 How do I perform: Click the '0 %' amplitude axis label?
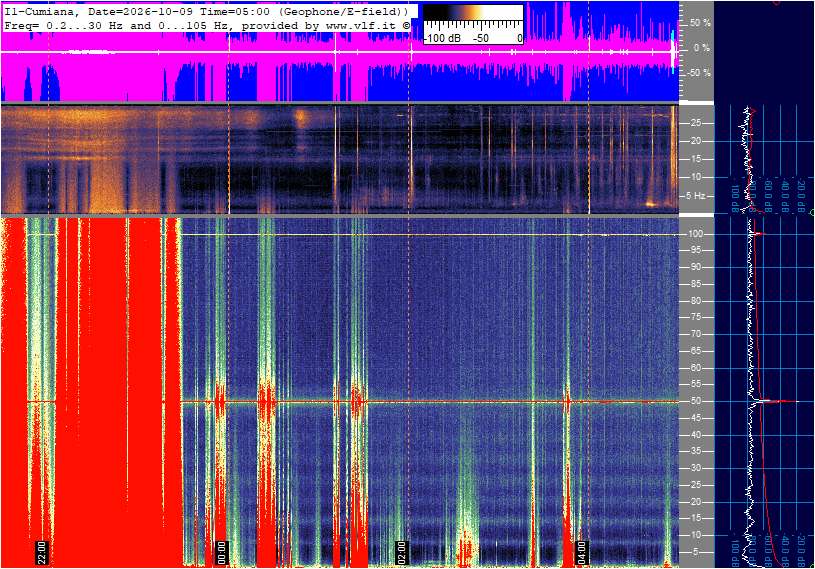click(x=702, y=48)
